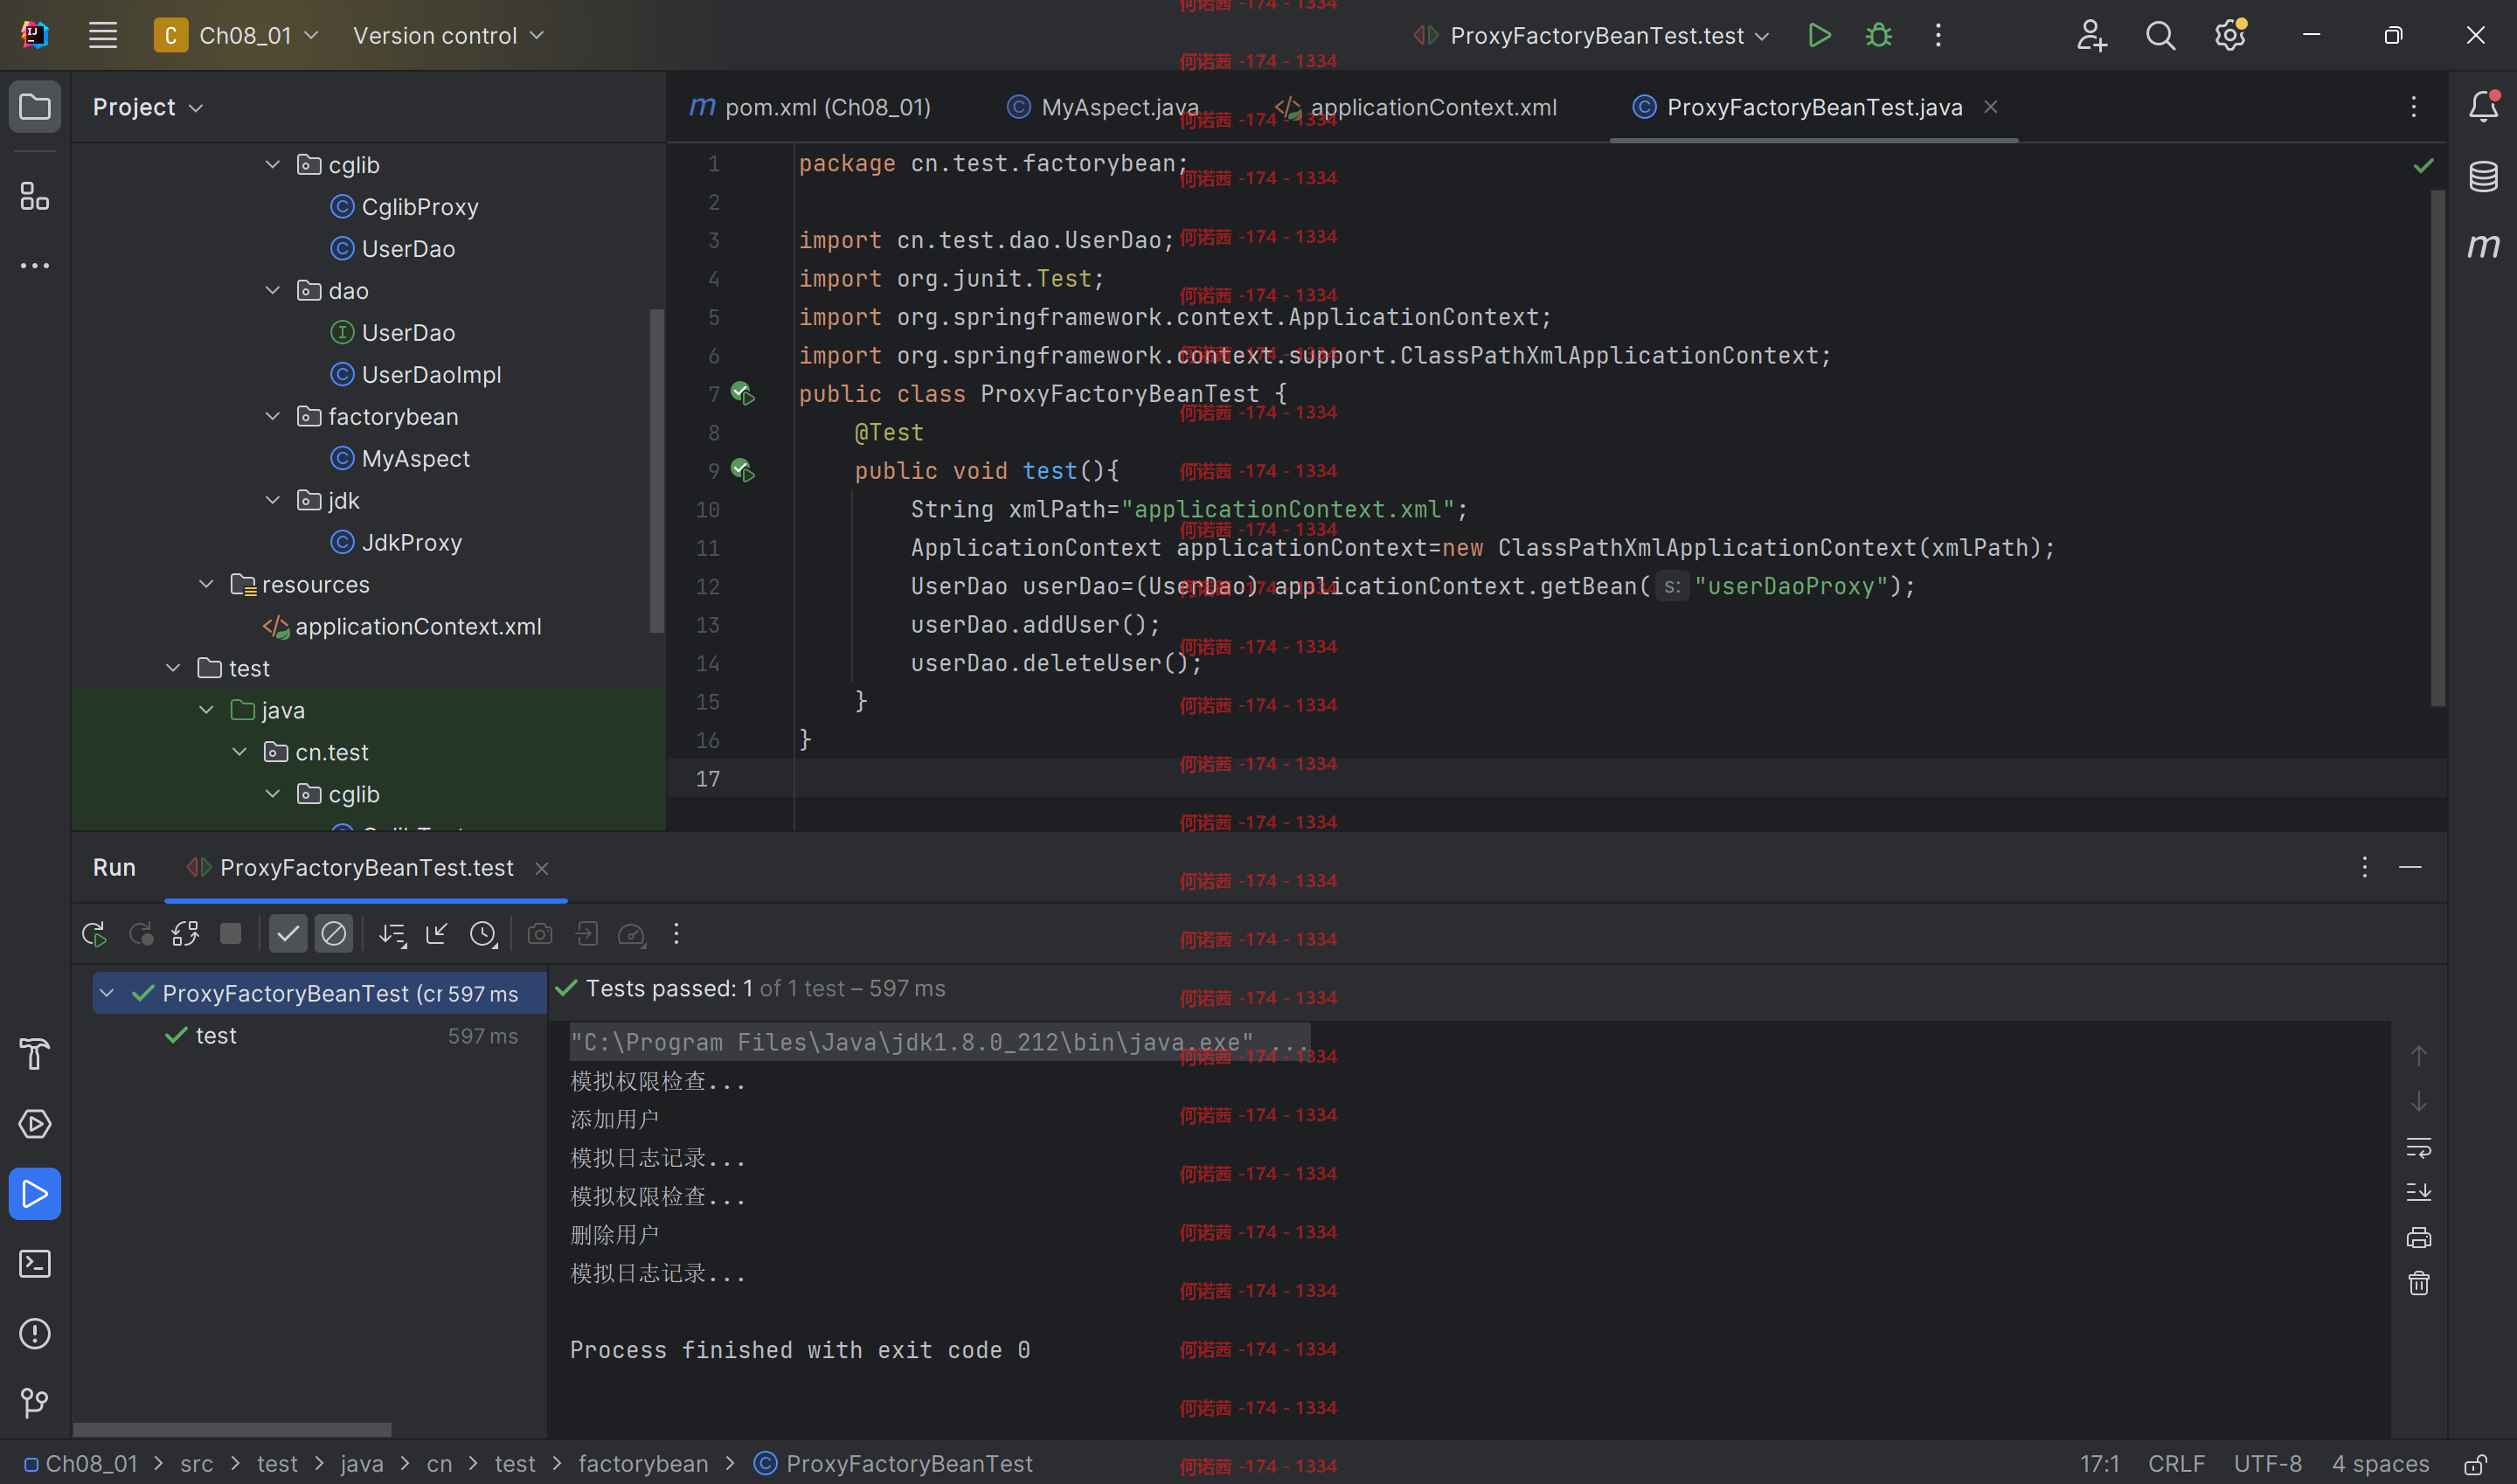
Task: Click editor vertical scrollbar
Action: pyautogui.click(x=2438, y=447)
